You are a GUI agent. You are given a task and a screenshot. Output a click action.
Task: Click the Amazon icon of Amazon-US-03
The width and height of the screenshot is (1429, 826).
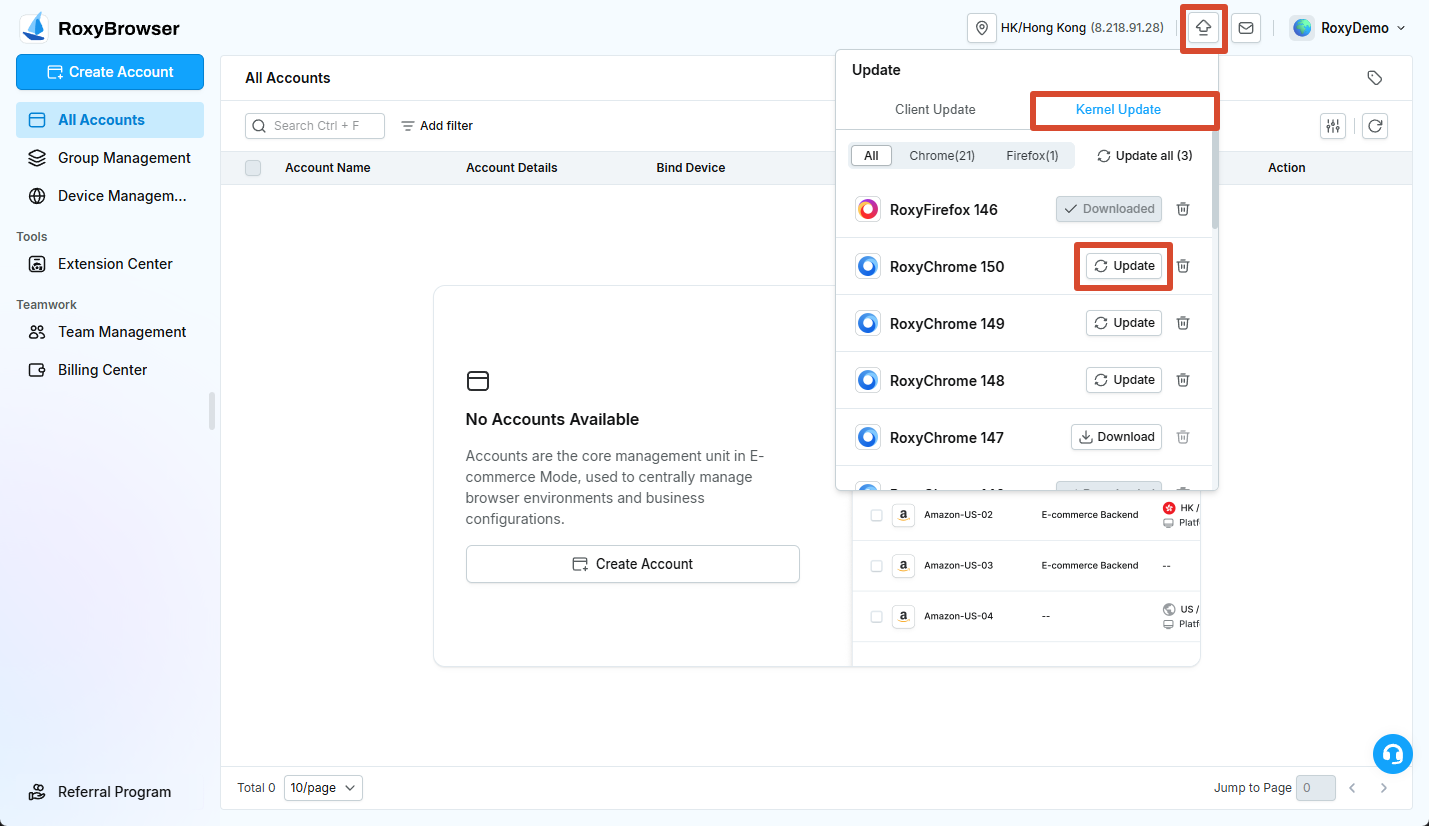903,565
